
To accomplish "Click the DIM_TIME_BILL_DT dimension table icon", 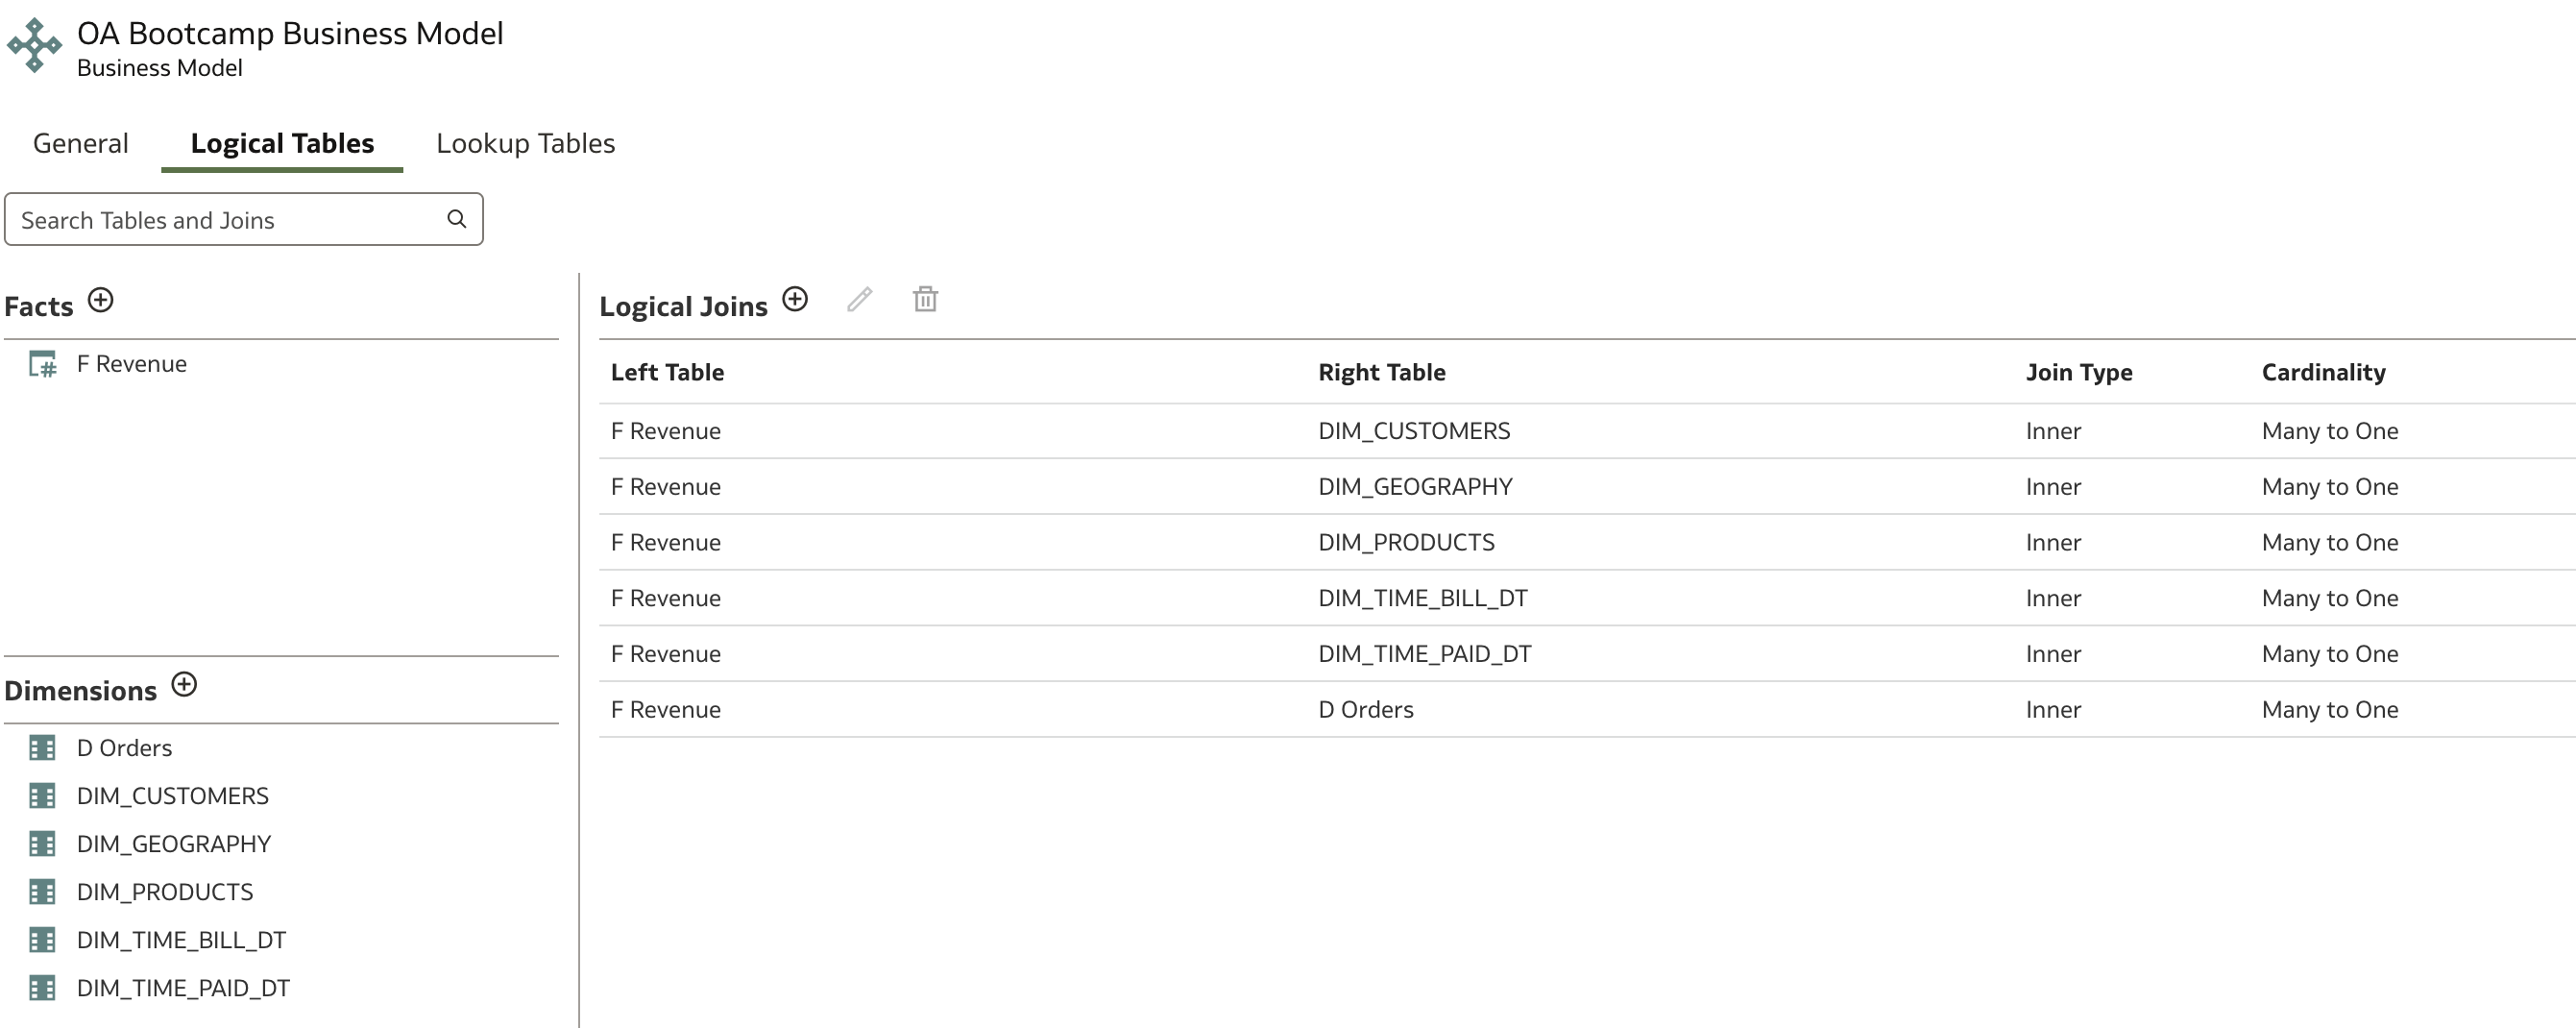I will [x=42, y=940].
